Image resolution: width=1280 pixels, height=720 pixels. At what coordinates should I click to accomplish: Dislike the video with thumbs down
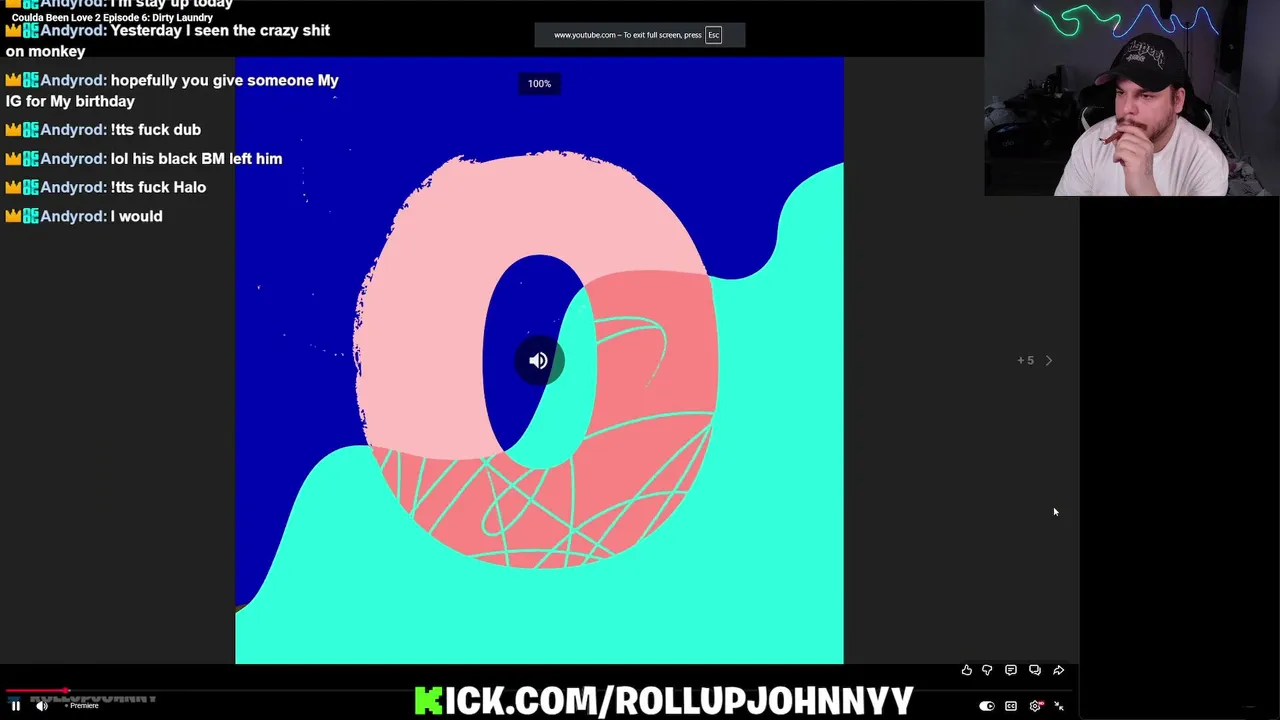987,670
